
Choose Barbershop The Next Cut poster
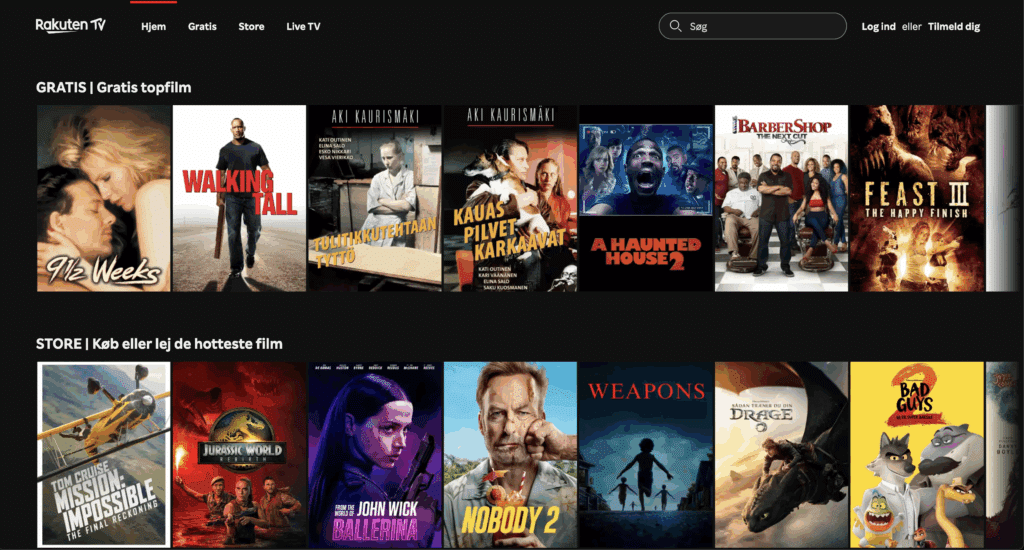tap(781, 198)
